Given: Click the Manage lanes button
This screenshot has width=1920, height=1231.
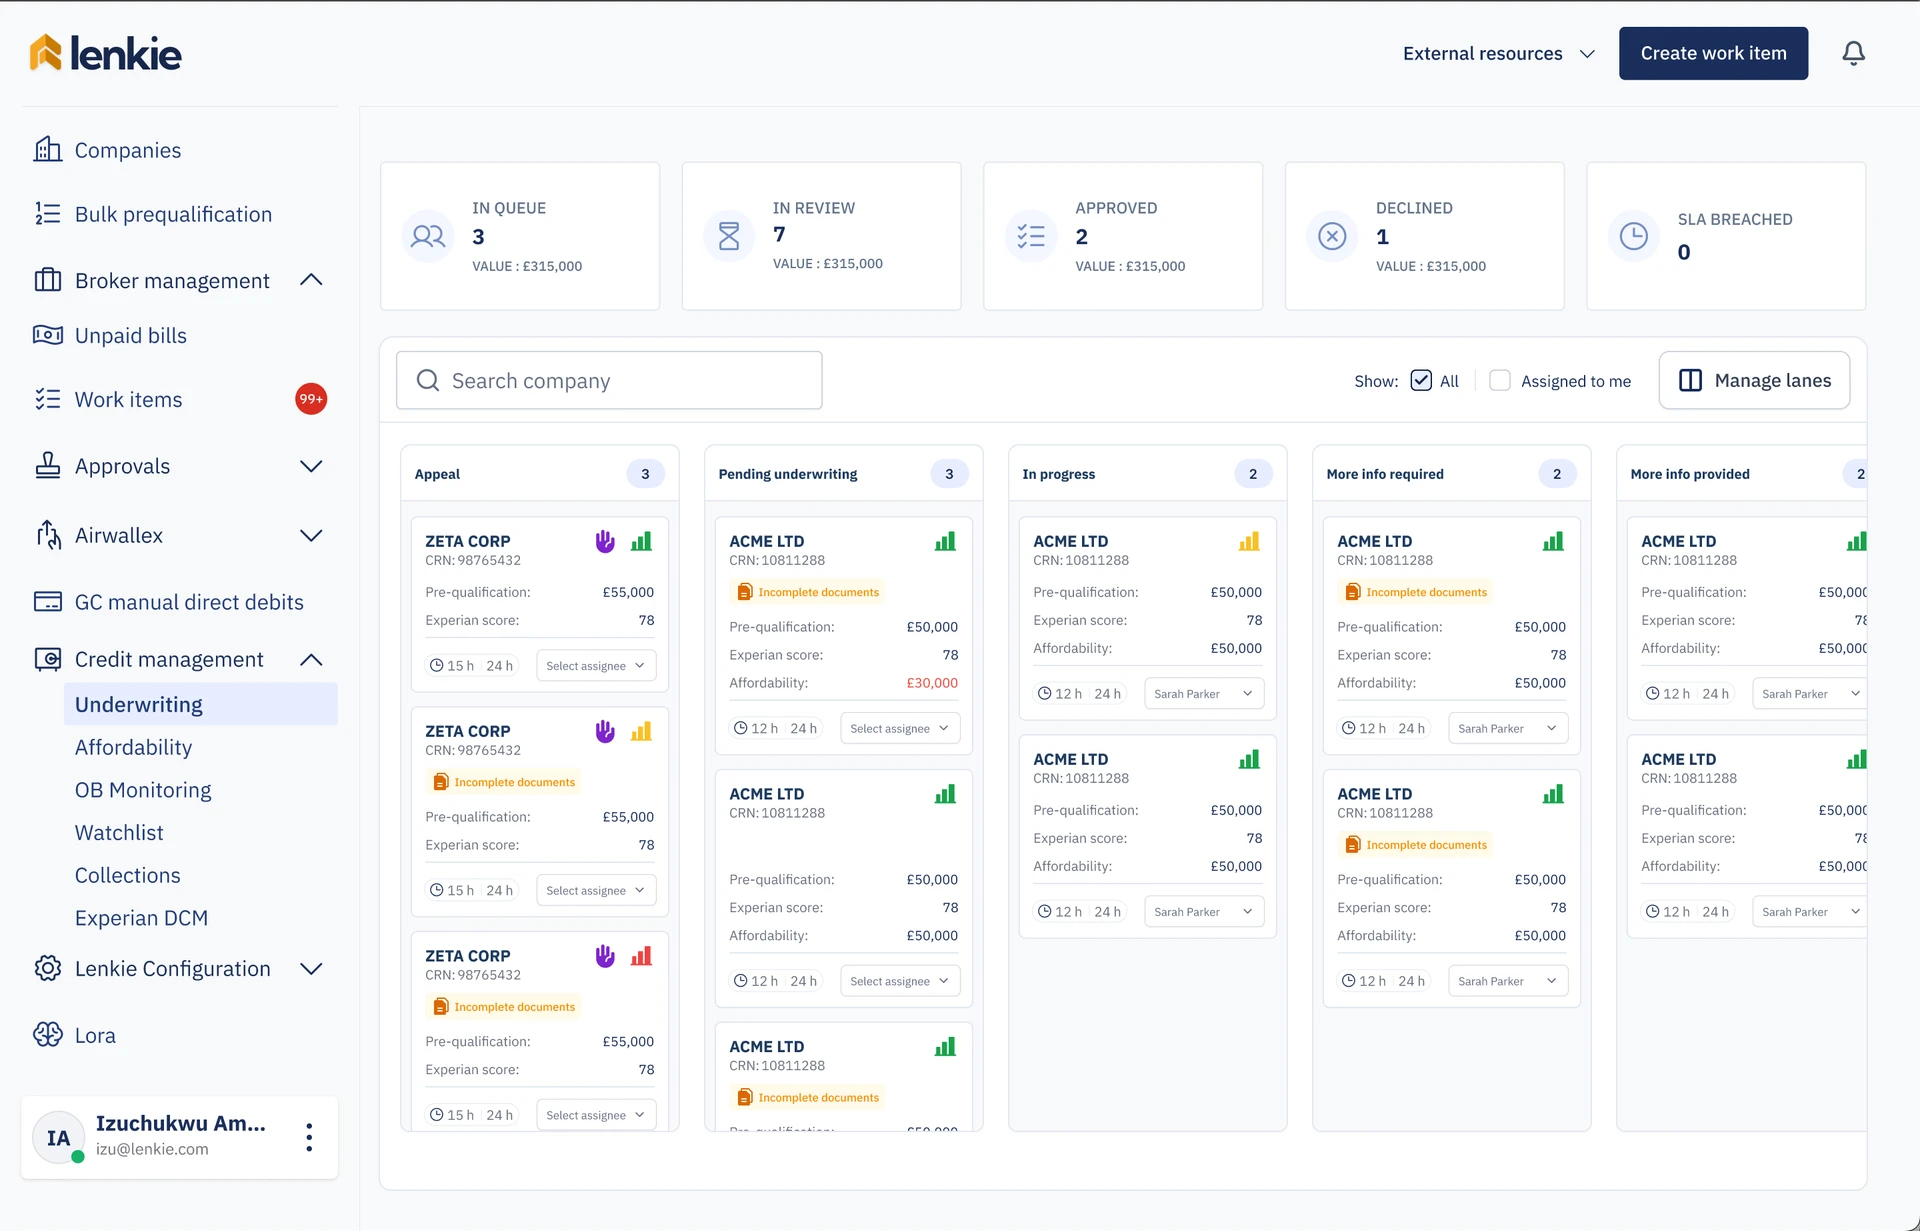Looking at the screenshot, I should [x=1754, y=380].
